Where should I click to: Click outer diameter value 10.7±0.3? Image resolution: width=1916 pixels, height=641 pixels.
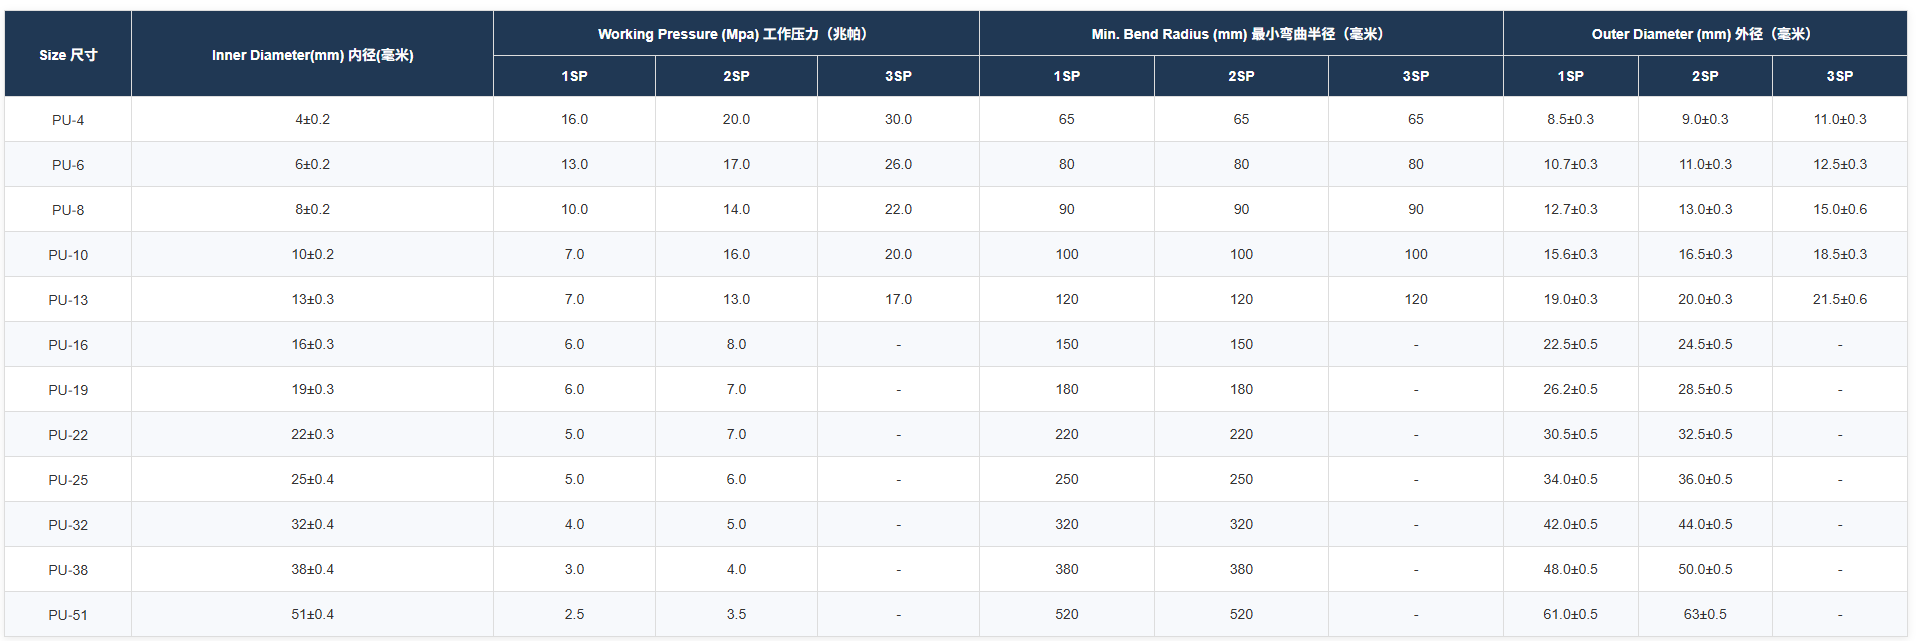tap(1571, 164)
